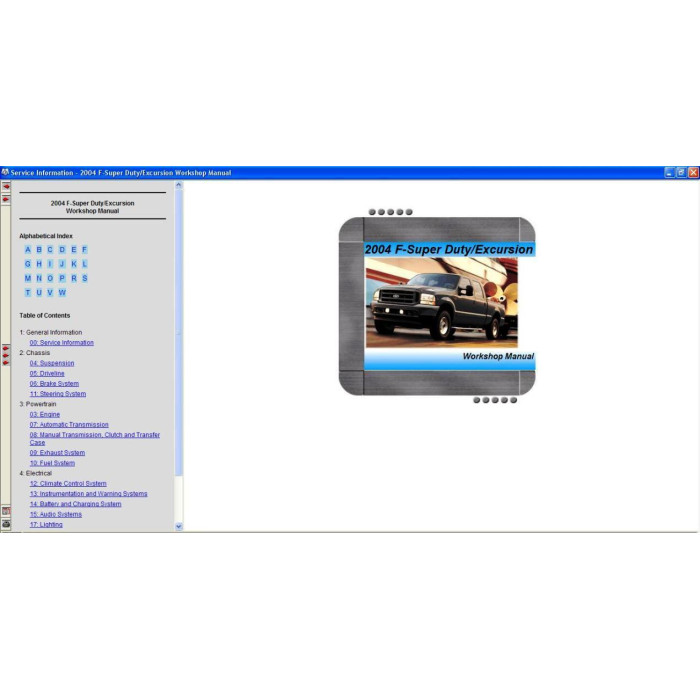Open alphabetical index letter N
Image resolution: width=700 pixels, height=700 pixels.
tap(39, 278)
